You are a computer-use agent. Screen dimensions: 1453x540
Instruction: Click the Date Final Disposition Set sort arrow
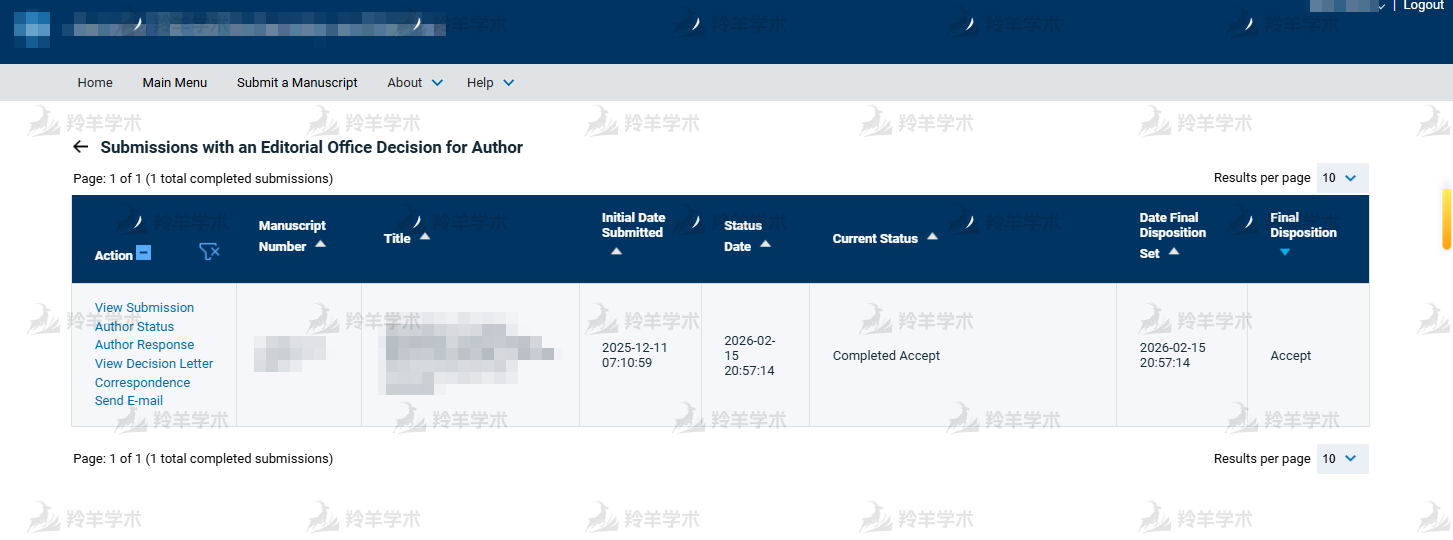(1174, 252)
